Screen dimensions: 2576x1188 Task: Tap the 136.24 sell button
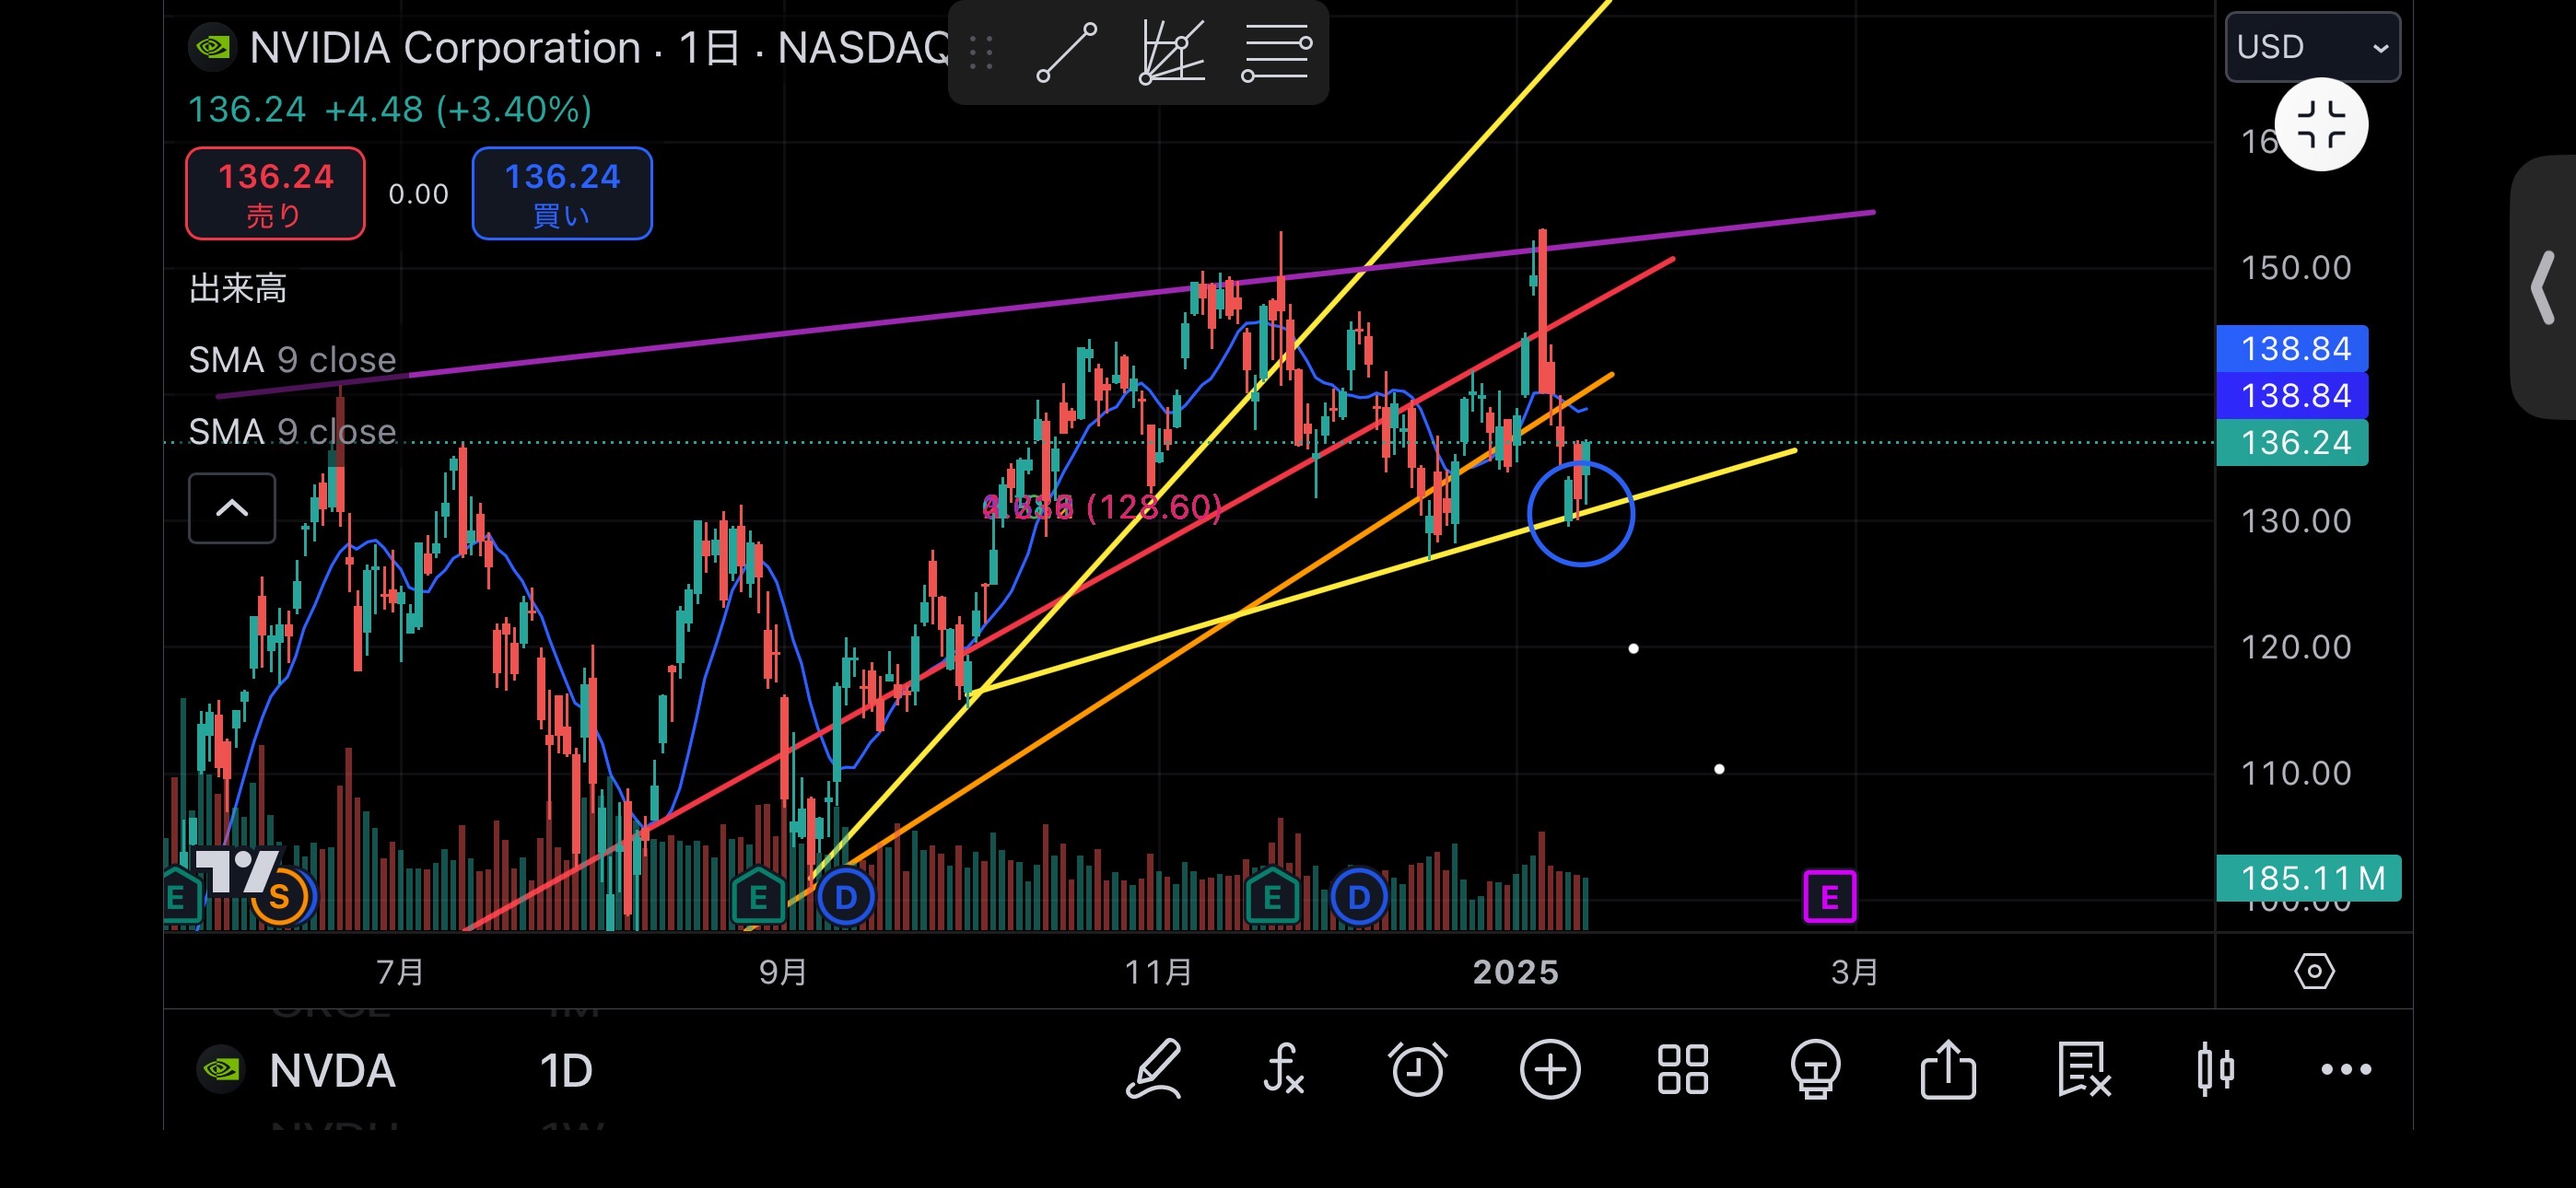click(275, 193)
